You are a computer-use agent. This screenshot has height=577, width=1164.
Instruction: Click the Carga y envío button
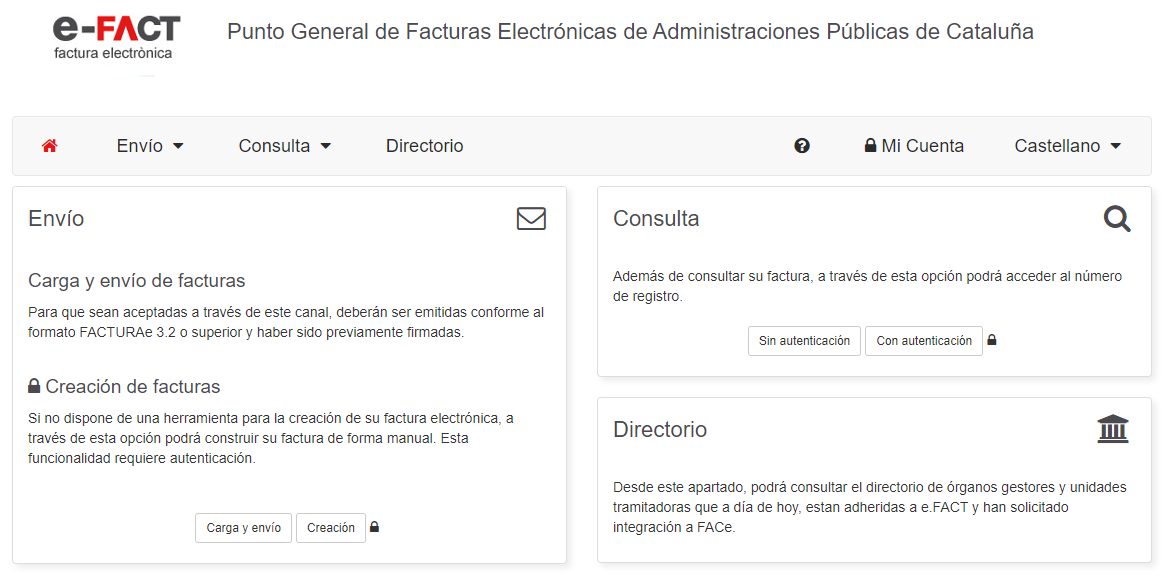pos(243,528)
